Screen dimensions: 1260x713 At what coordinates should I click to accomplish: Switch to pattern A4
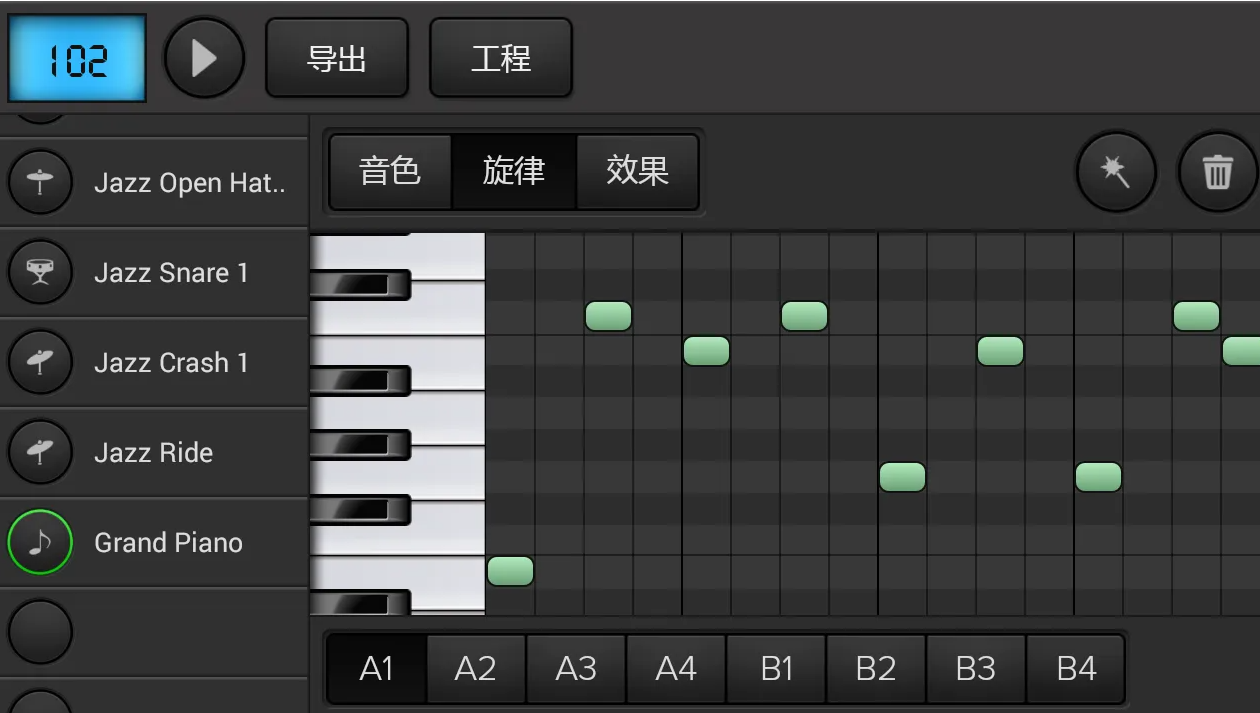(x=676, y=668)
